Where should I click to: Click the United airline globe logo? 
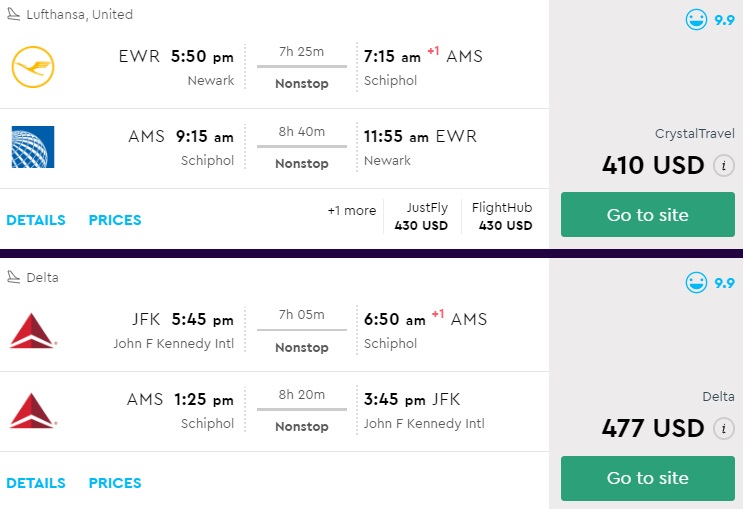(x=32, y=147)
